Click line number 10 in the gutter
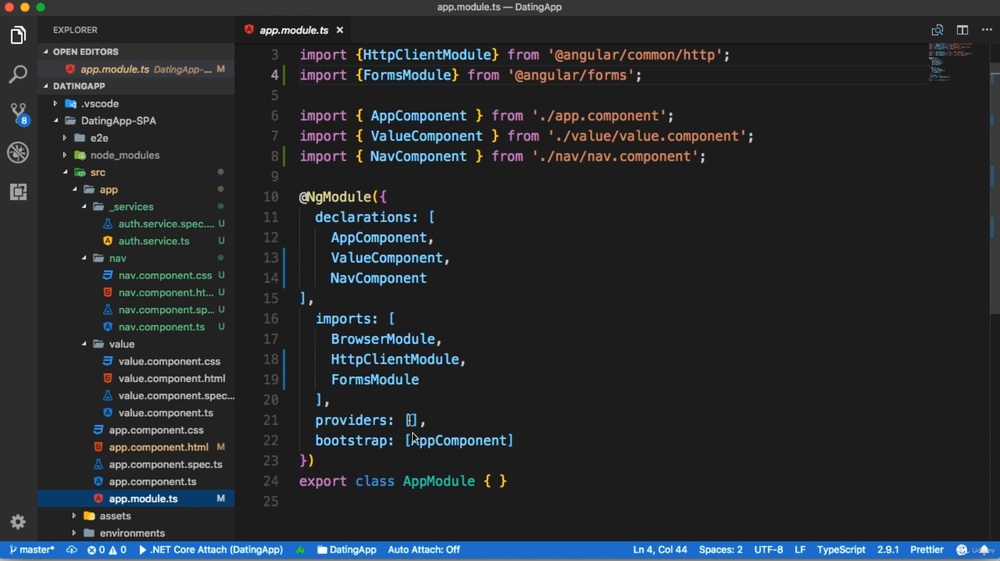This screenshot has width=1000, height=561. 271,197
